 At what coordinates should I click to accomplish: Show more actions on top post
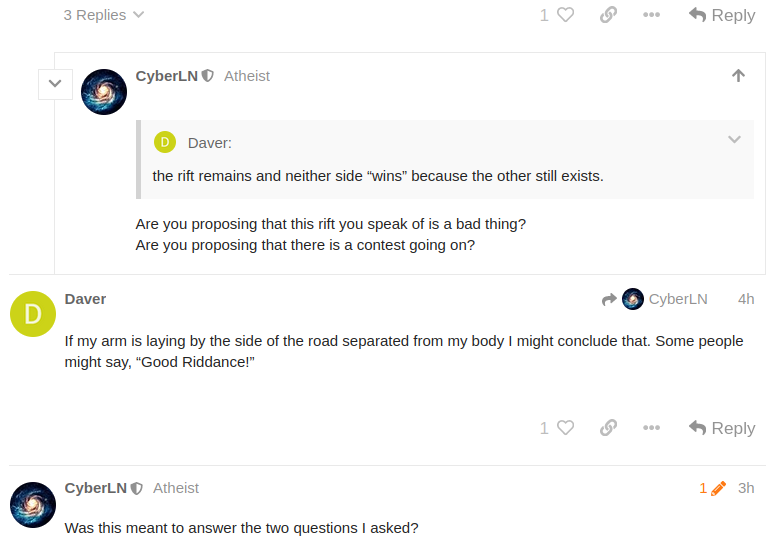(x=651, y=15)
